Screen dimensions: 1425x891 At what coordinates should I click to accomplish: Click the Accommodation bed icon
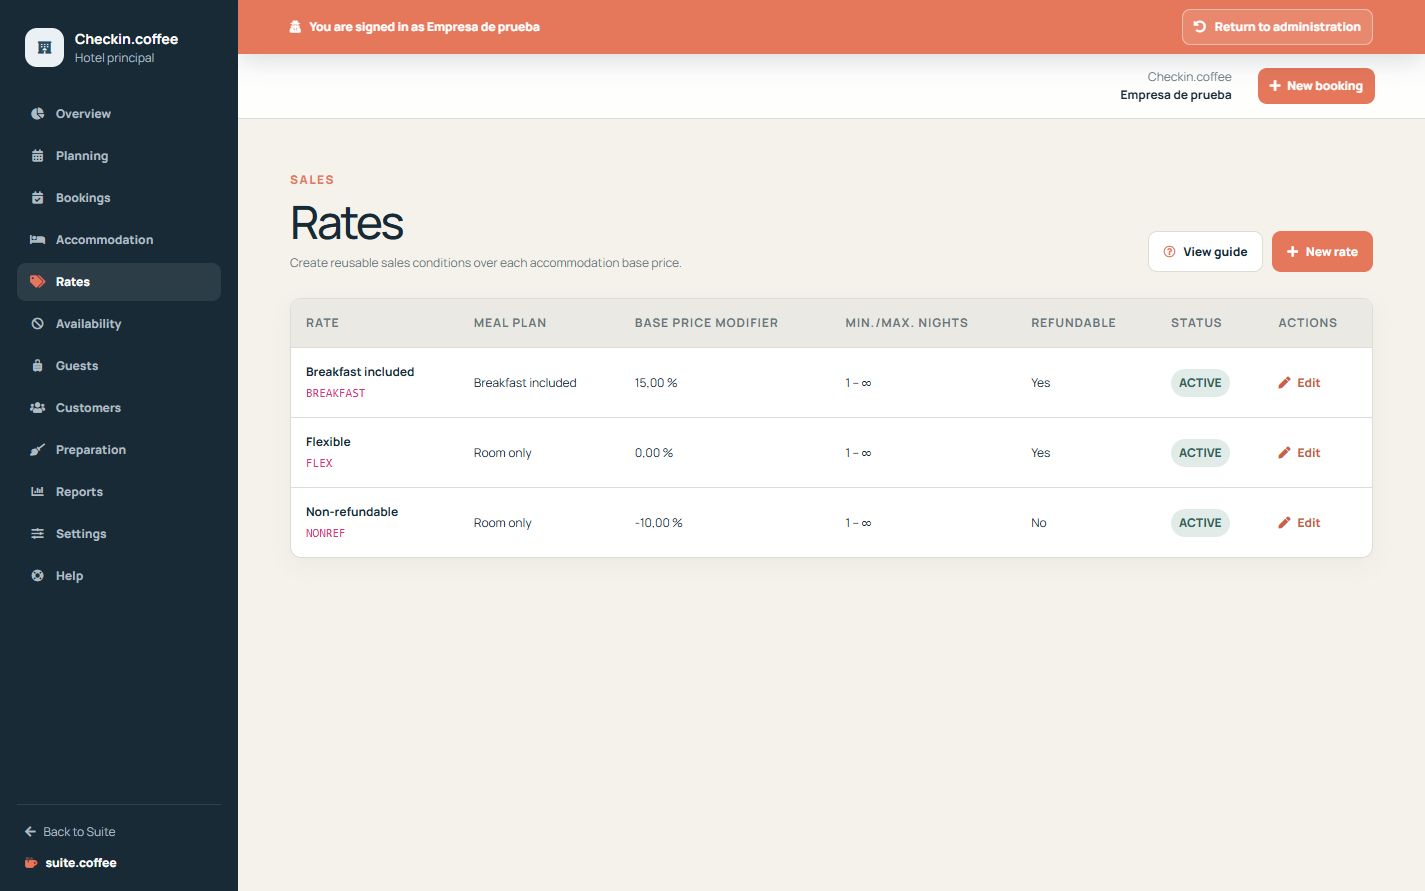[37, 240]
